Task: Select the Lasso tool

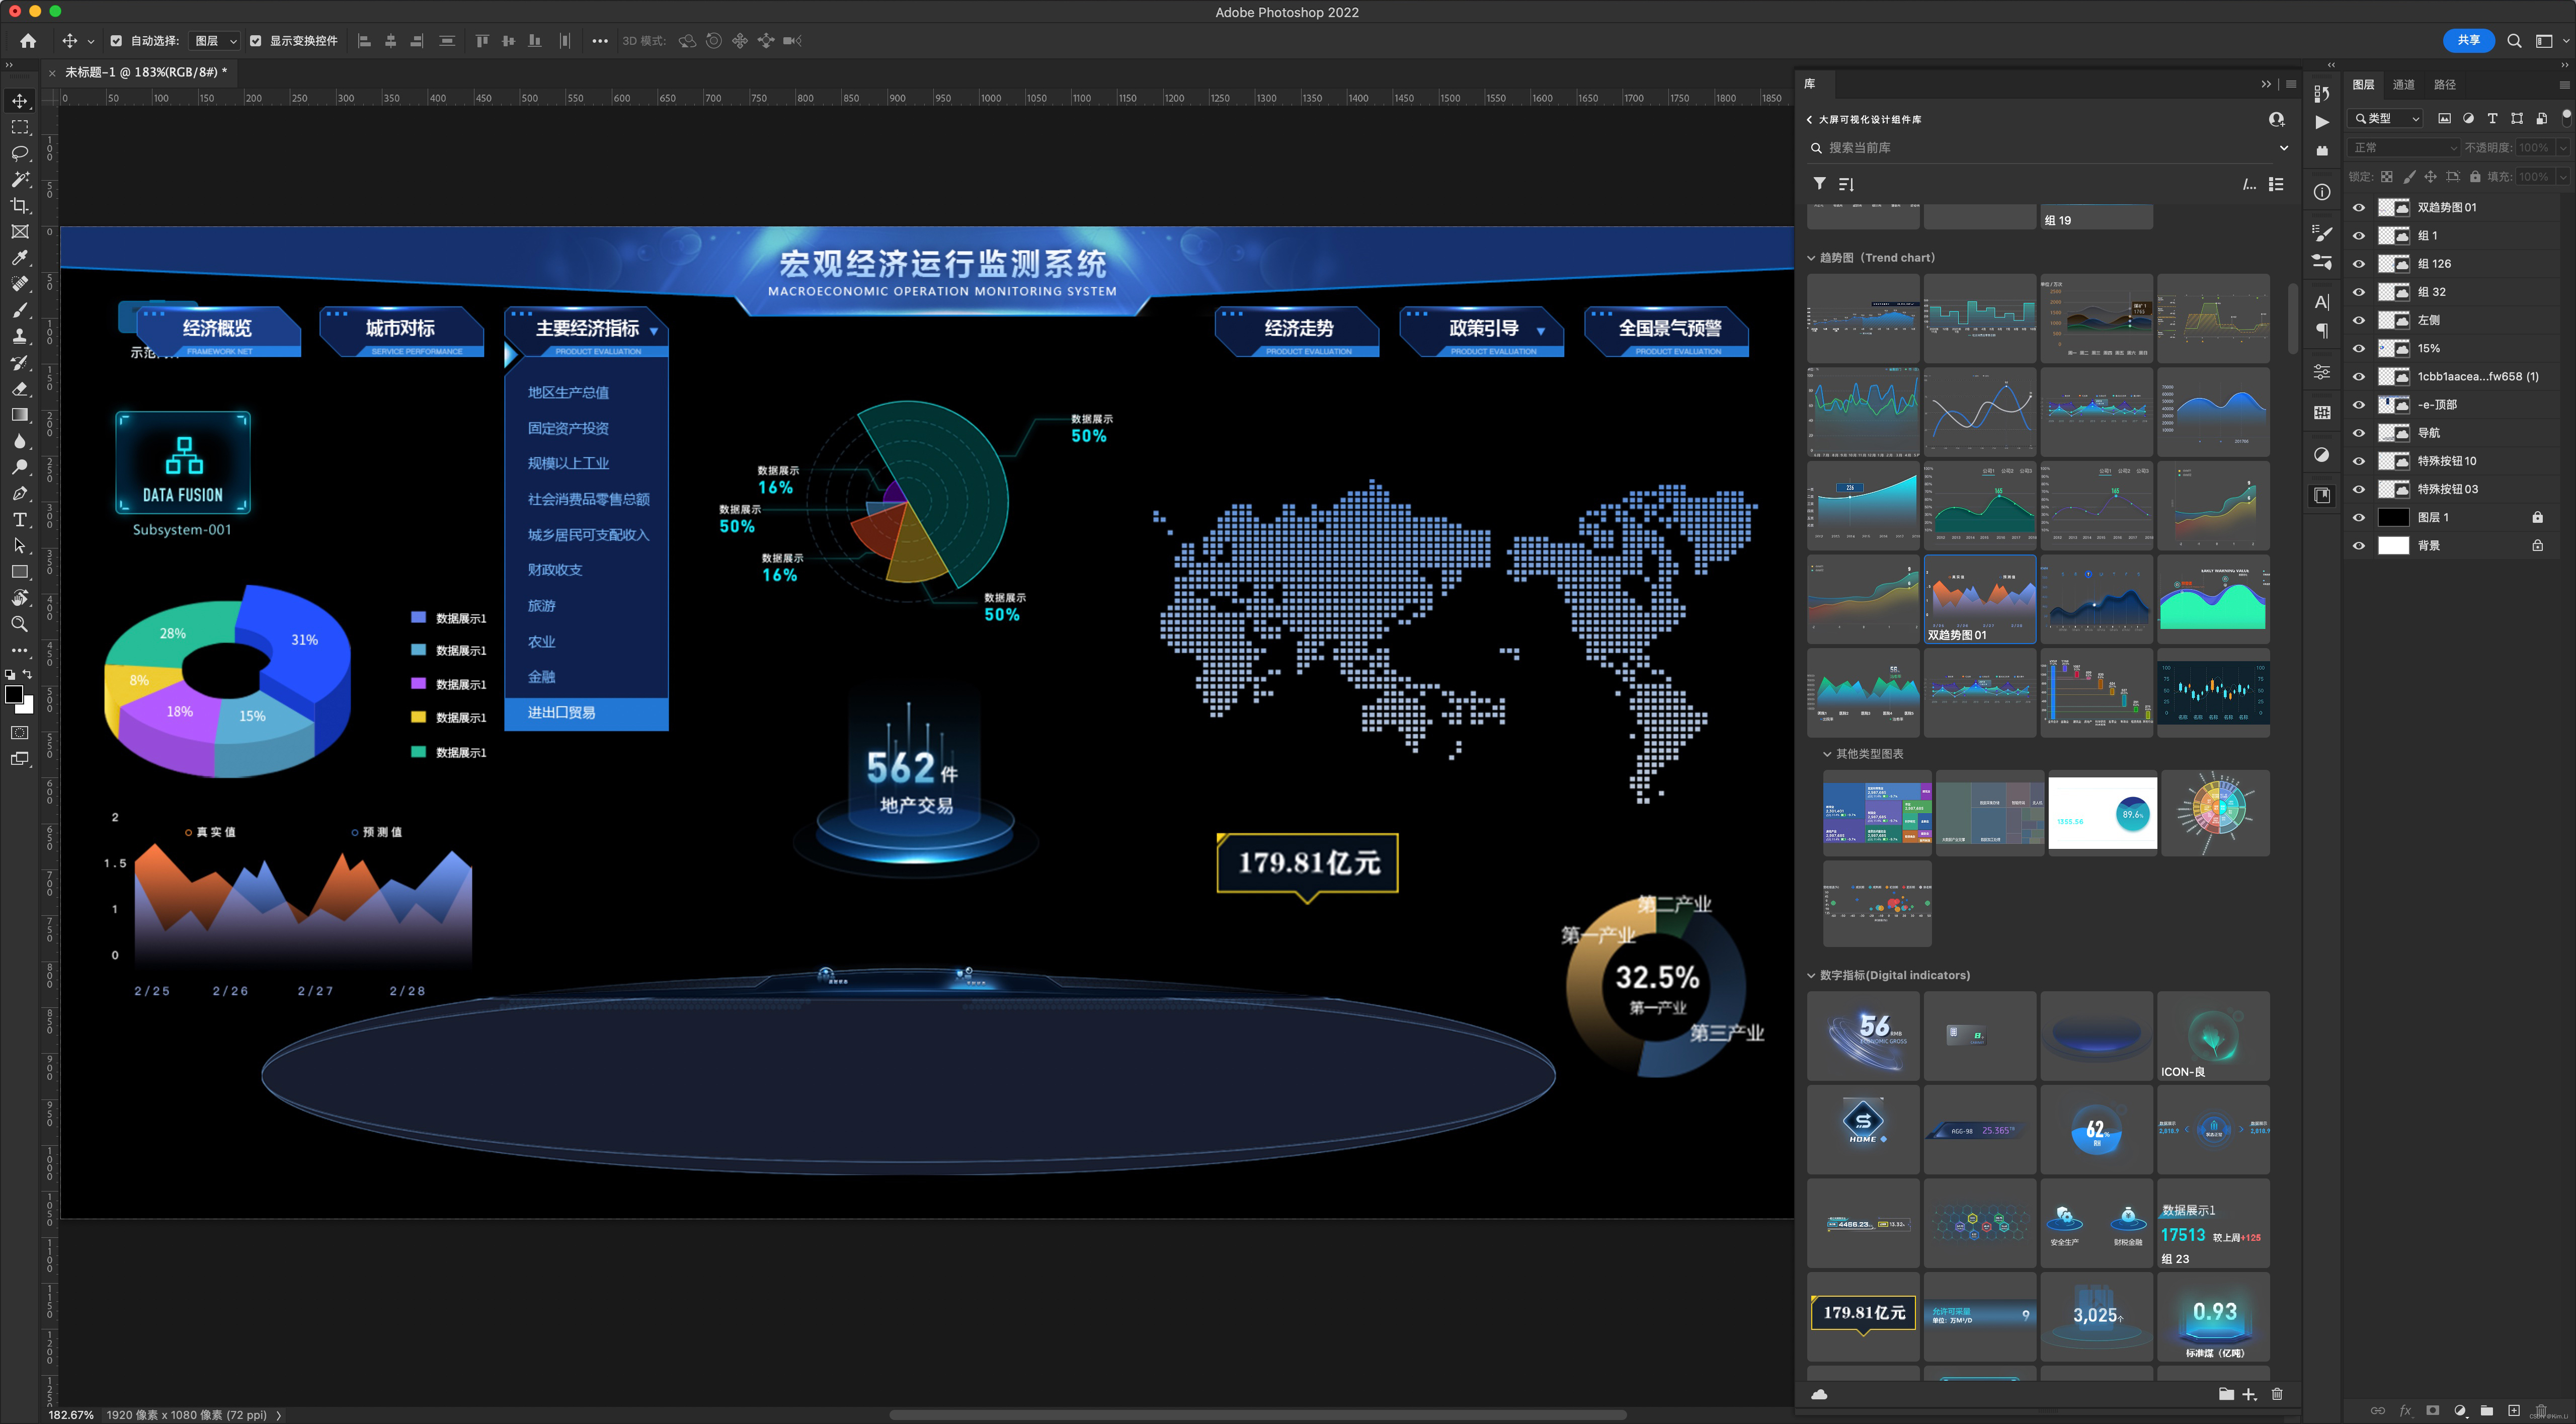Action: click(x=20, y=153)
